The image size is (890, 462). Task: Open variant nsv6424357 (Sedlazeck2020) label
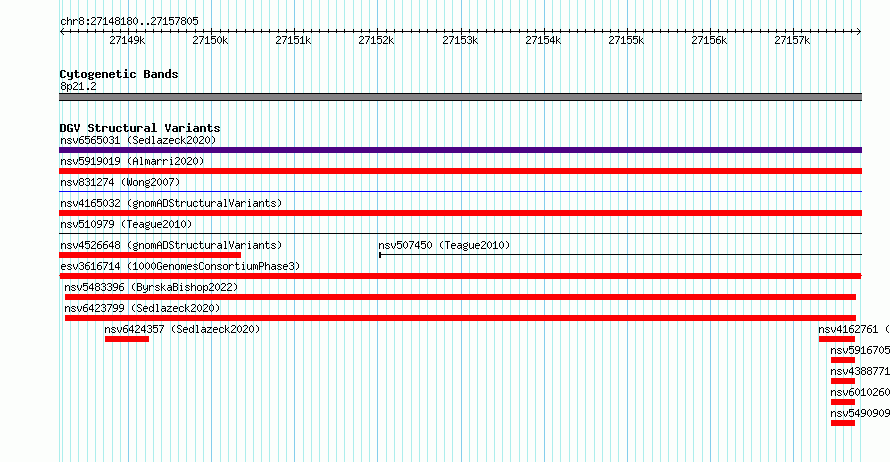tap(182, 329)
